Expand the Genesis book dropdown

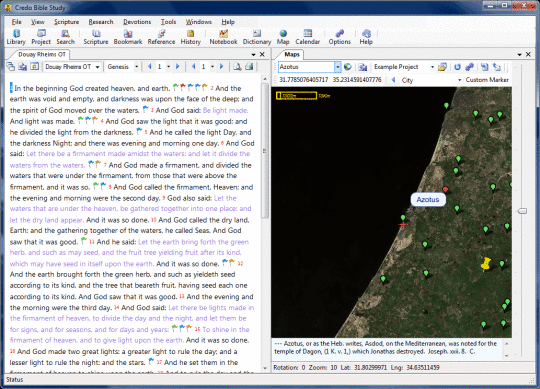tap(137, 67)
